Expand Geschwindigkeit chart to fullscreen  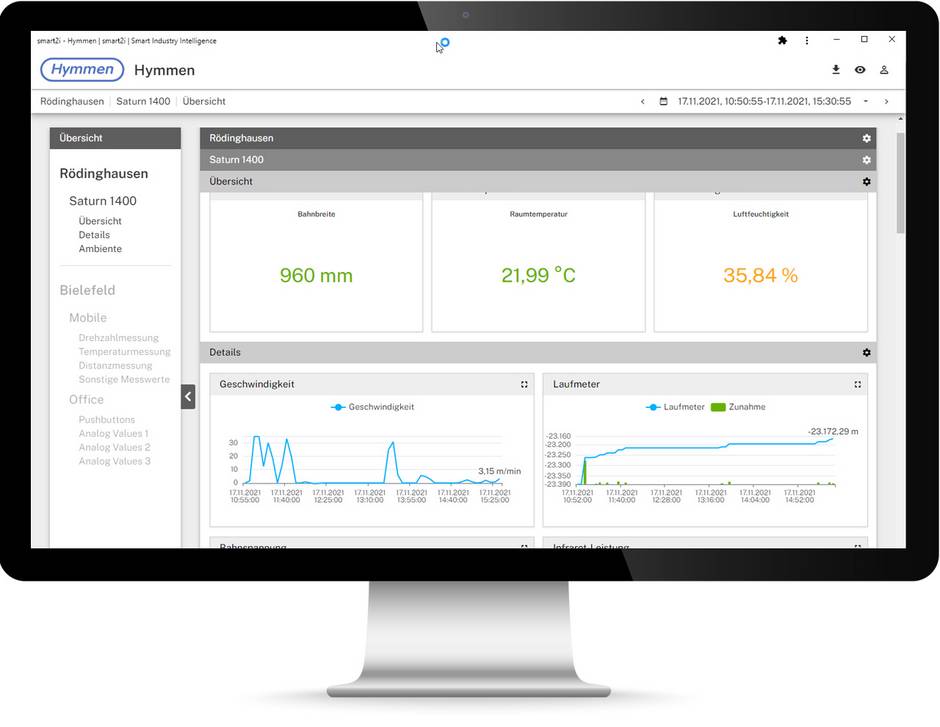(524, 384)
